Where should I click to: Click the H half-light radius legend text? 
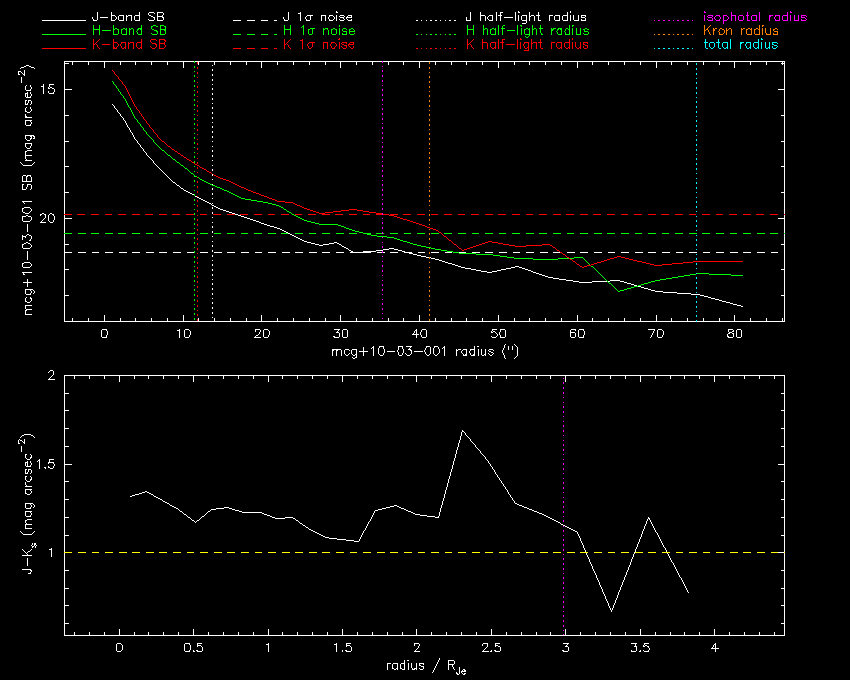tap(527, 30)
